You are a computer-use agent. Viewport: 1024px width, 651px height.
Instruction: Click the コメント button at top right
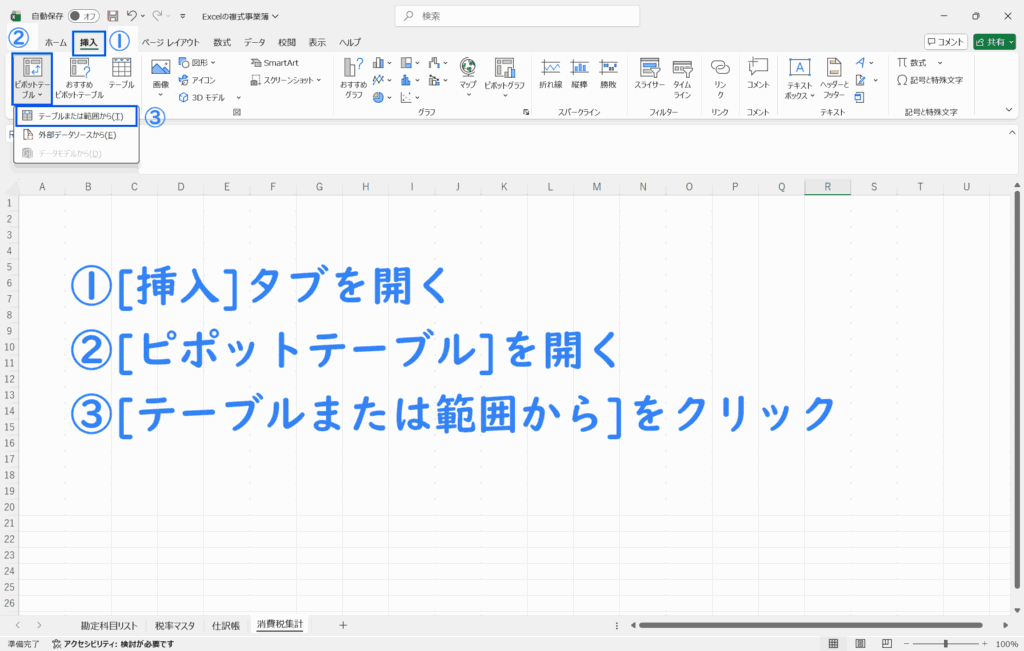coord(945,42)
